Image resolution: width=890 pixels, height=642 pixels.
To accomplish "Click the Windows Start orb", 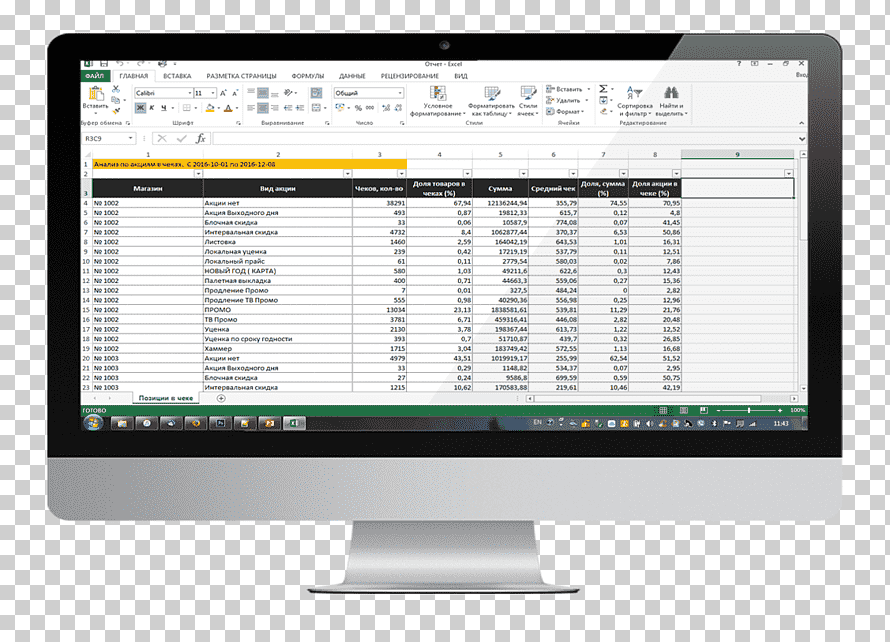I will point(93,423).
